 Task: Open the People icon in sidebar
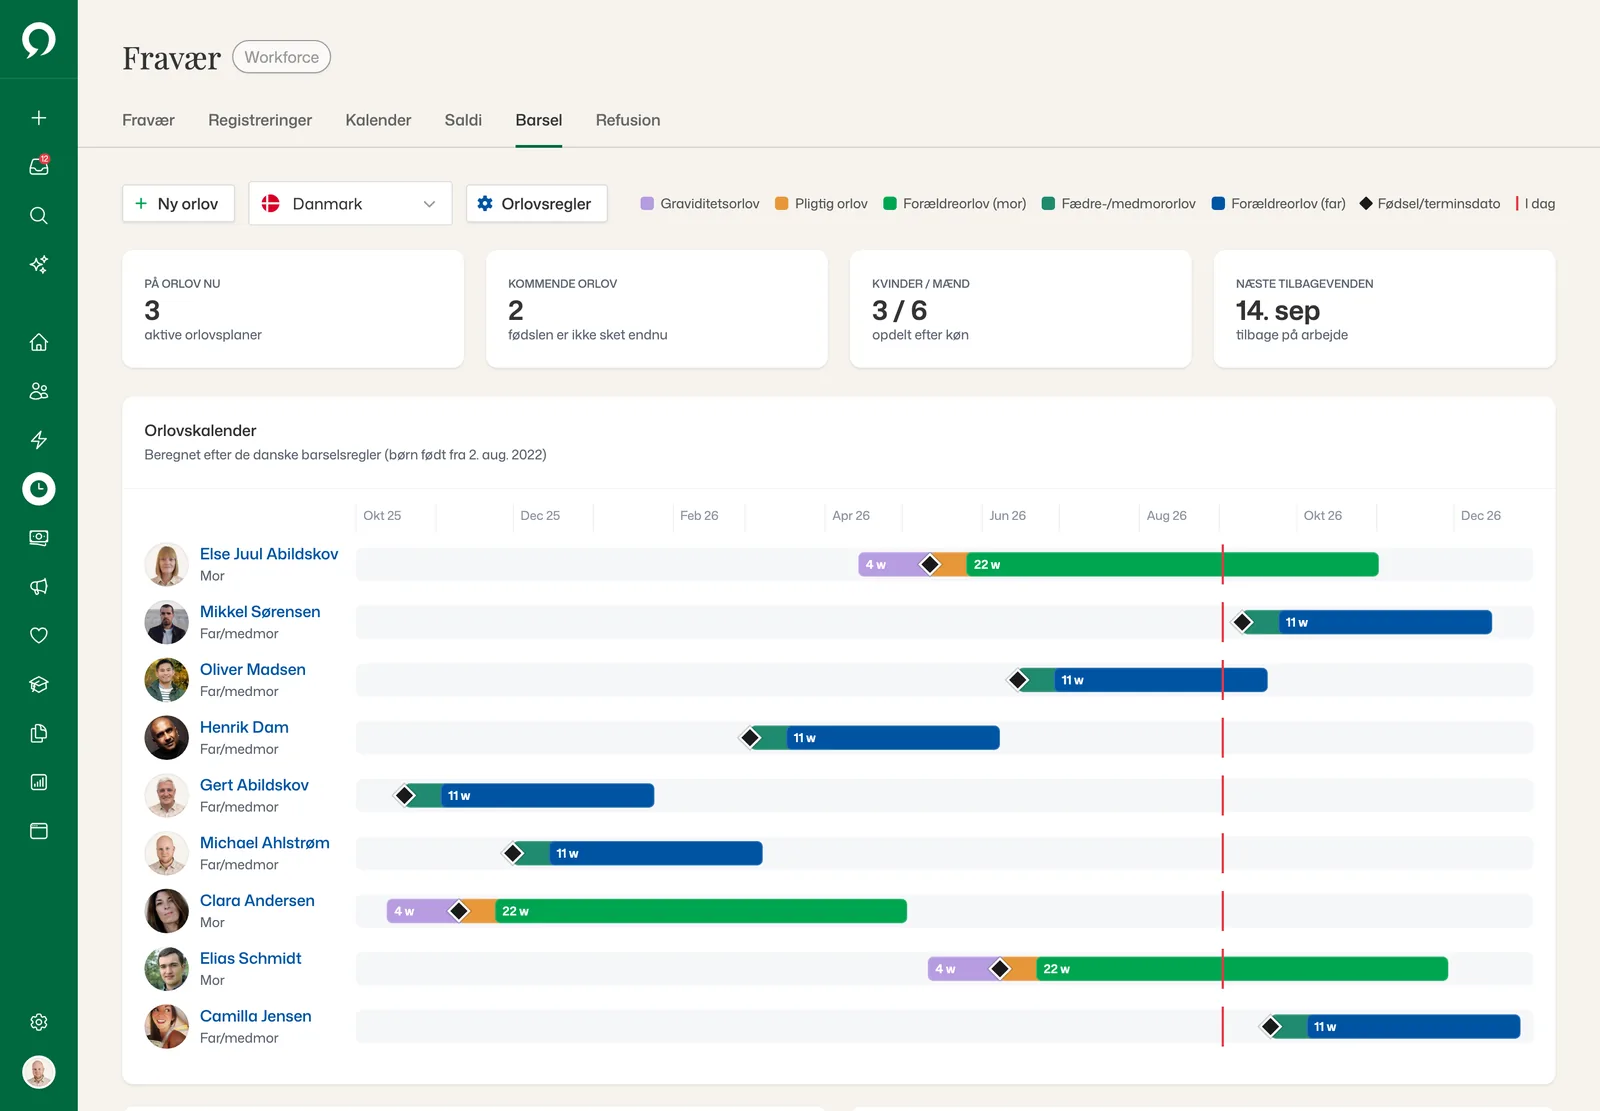39,391
